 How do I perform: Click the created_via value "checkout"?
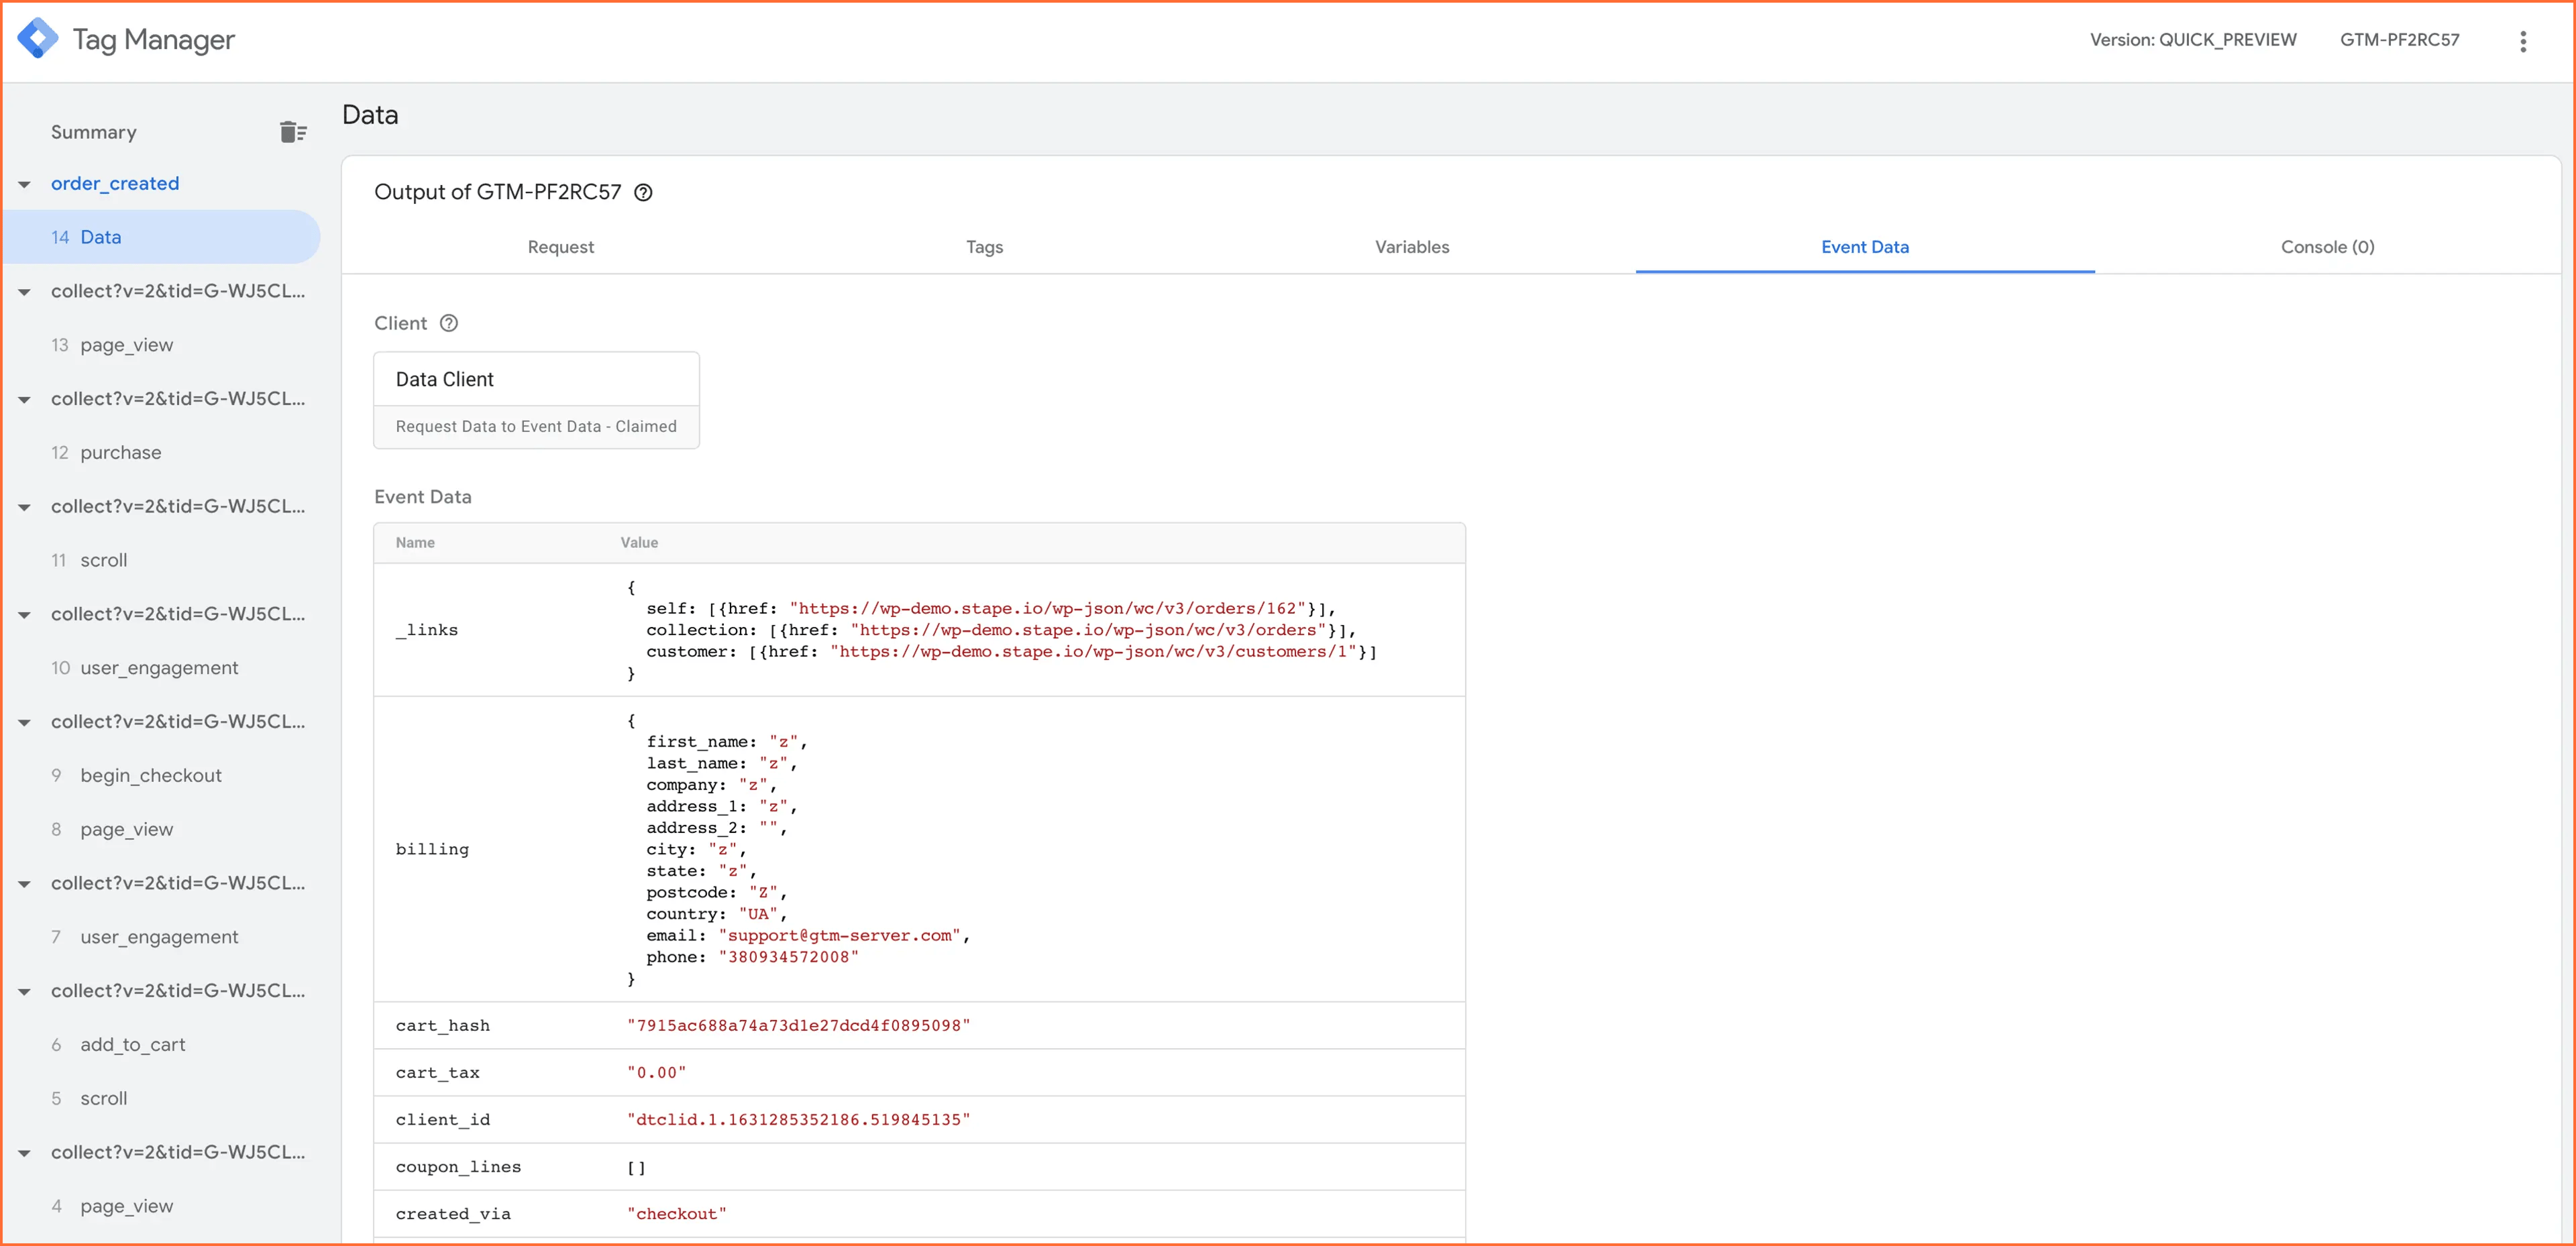click(676, 1214)
